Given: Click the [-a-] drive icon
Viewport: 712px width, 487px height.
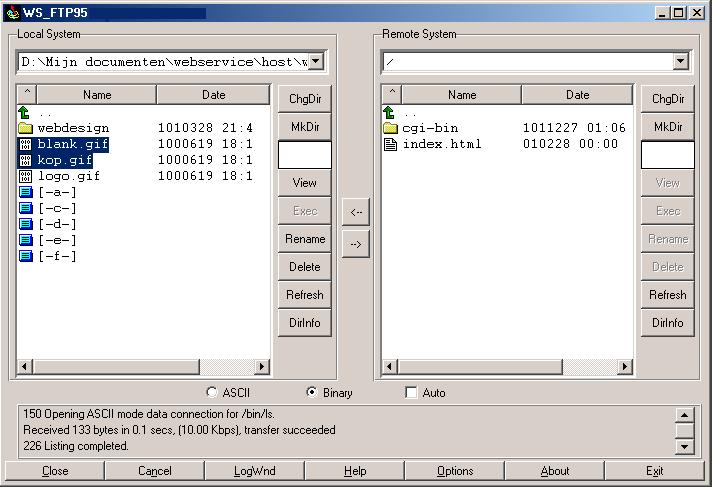Looking at the screenshot, I should coord(25,192).
